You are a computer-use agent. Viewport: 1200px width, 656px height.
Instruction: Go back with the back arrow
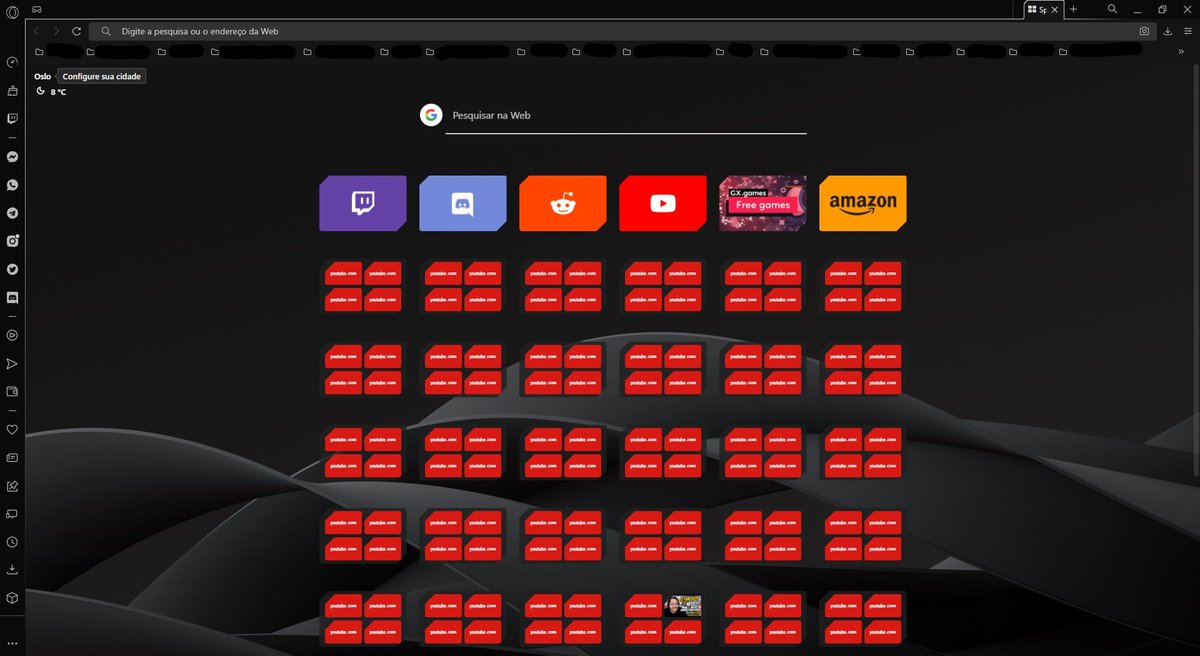tap(37, 31)
